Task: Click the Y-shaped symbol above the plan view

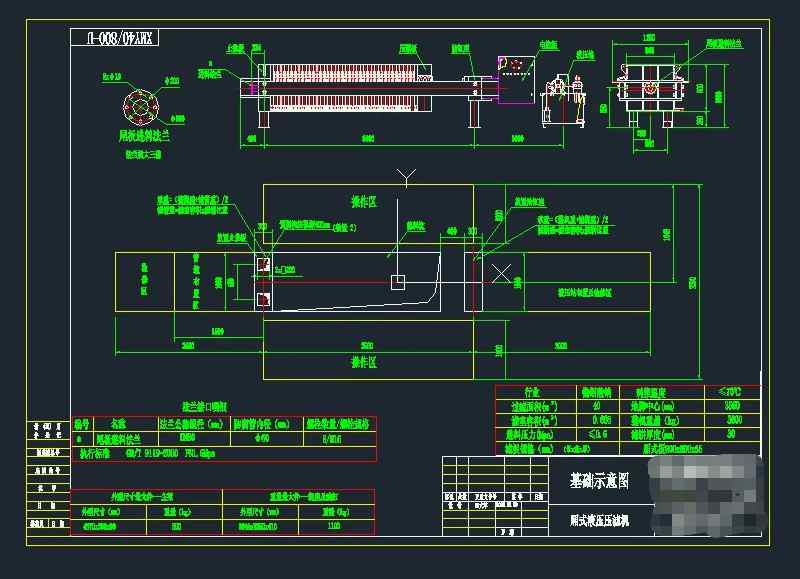Action: point(404,178)
